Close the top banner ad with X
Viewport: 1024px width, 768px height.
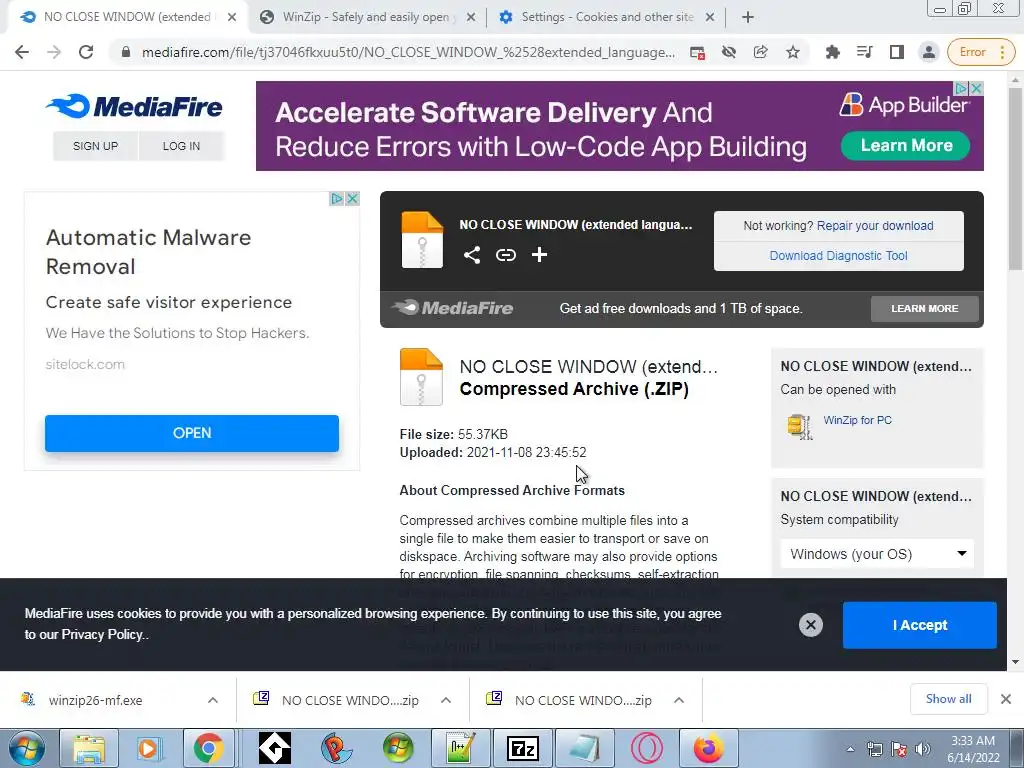[976, 88]
